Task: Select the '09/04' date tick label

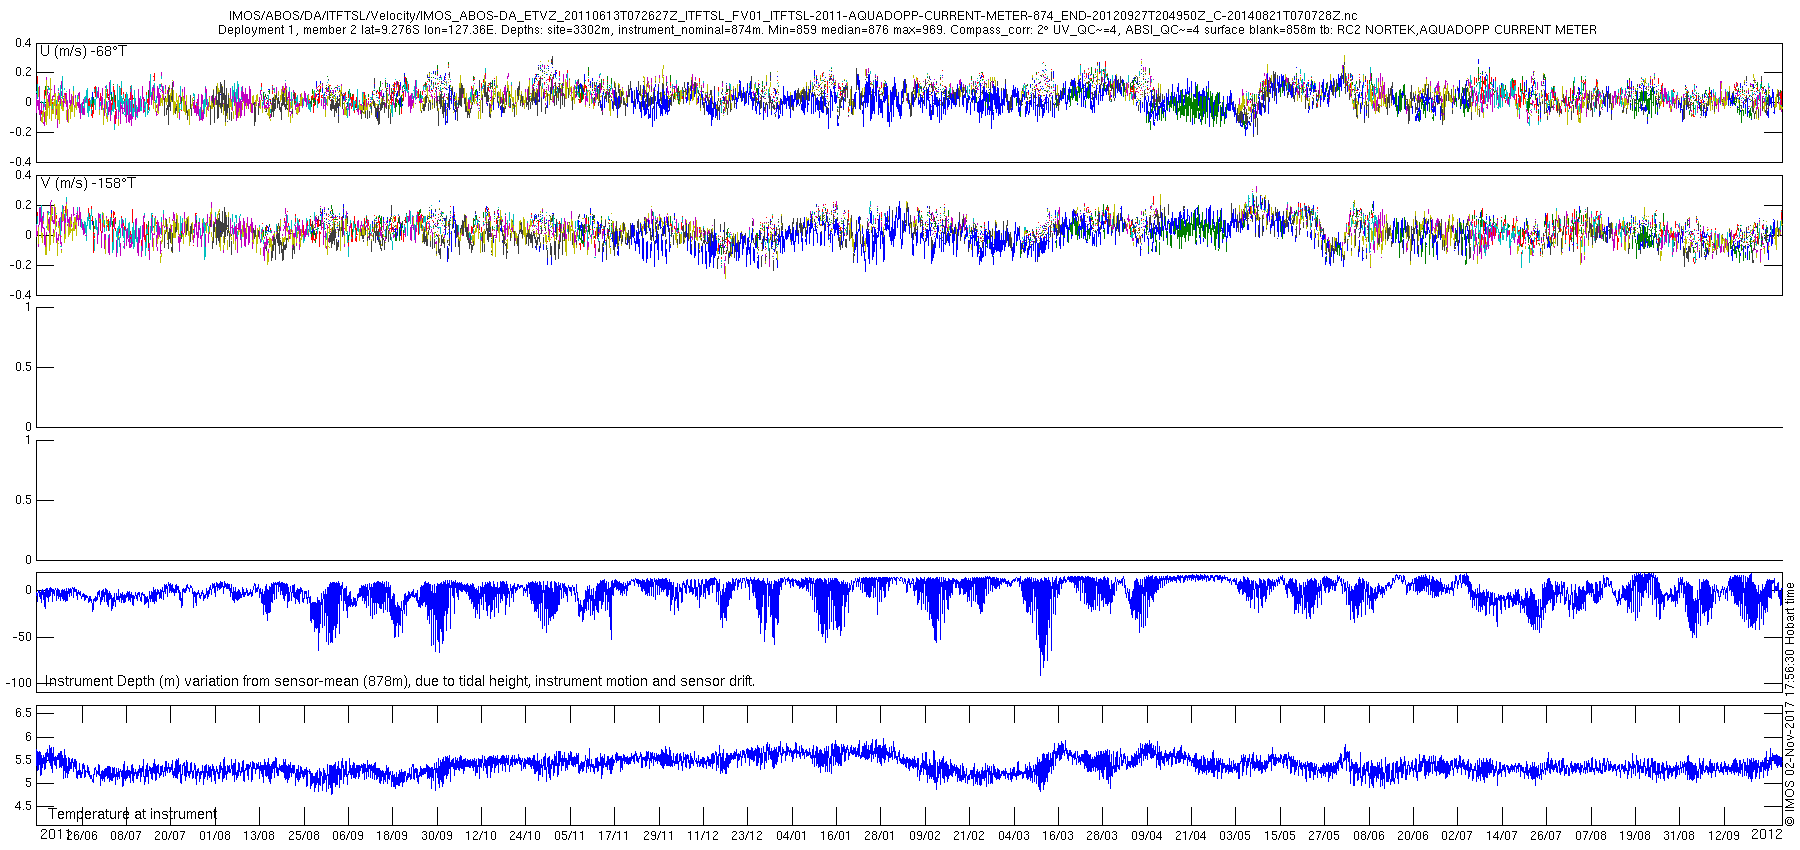Action: 1147,836
